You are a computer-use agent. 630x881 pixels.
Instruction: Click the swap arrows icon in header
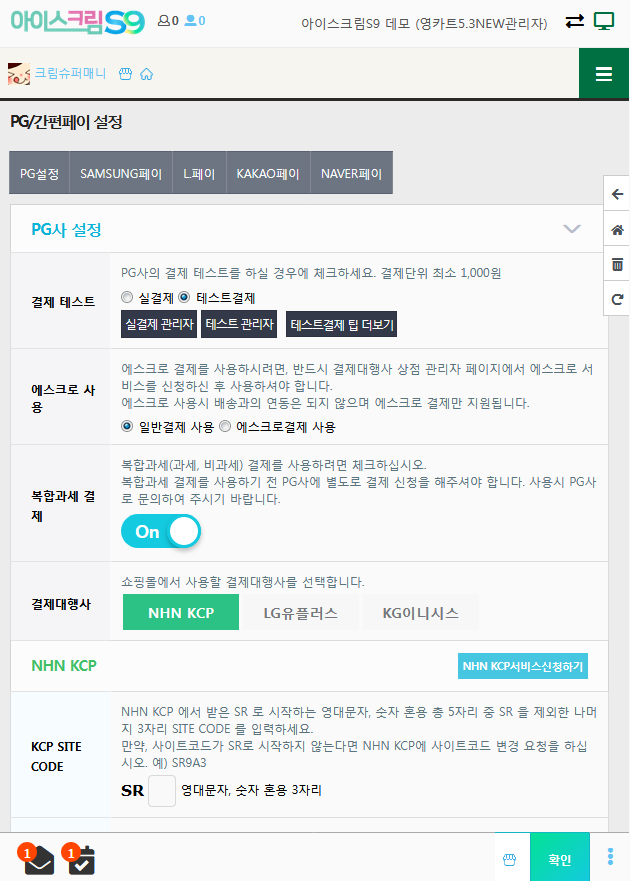[574, 22]
